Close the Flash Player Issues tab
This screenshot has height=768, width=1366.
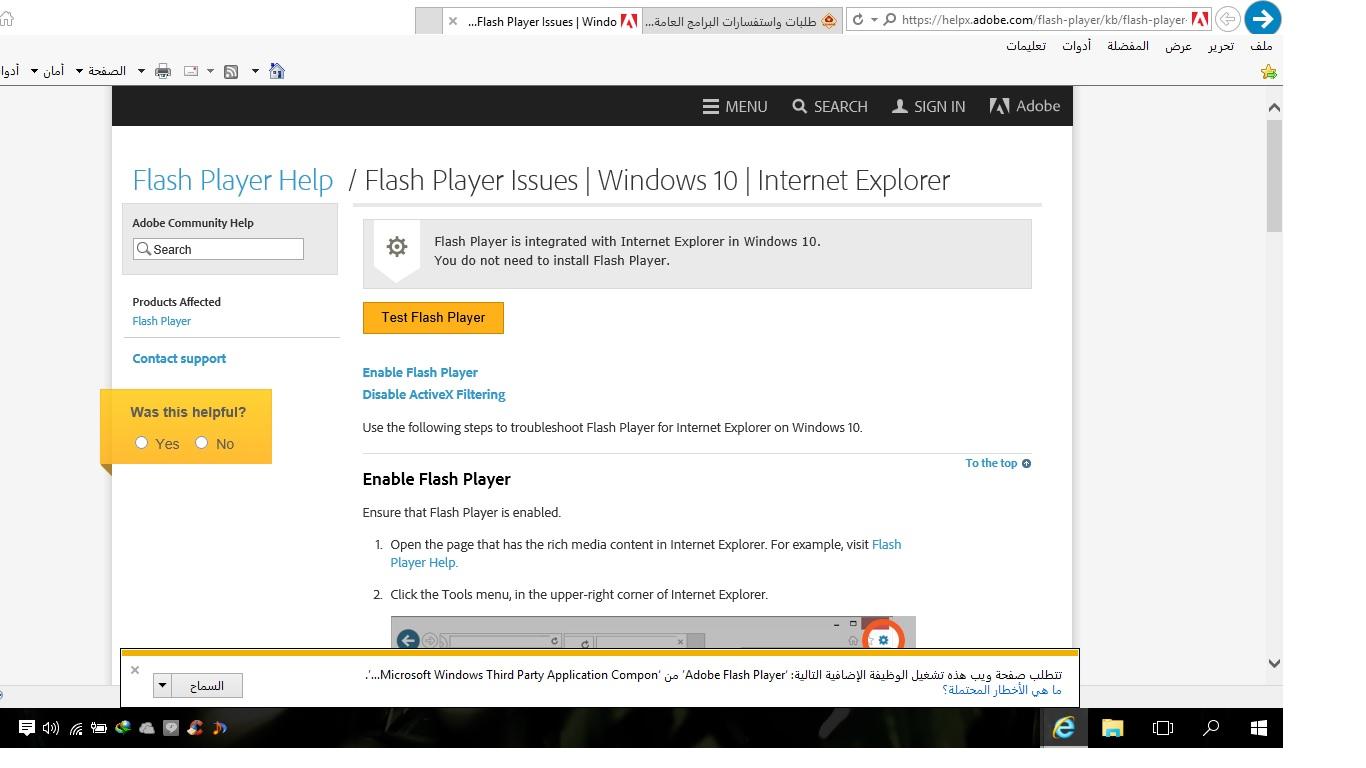point(453,21)
